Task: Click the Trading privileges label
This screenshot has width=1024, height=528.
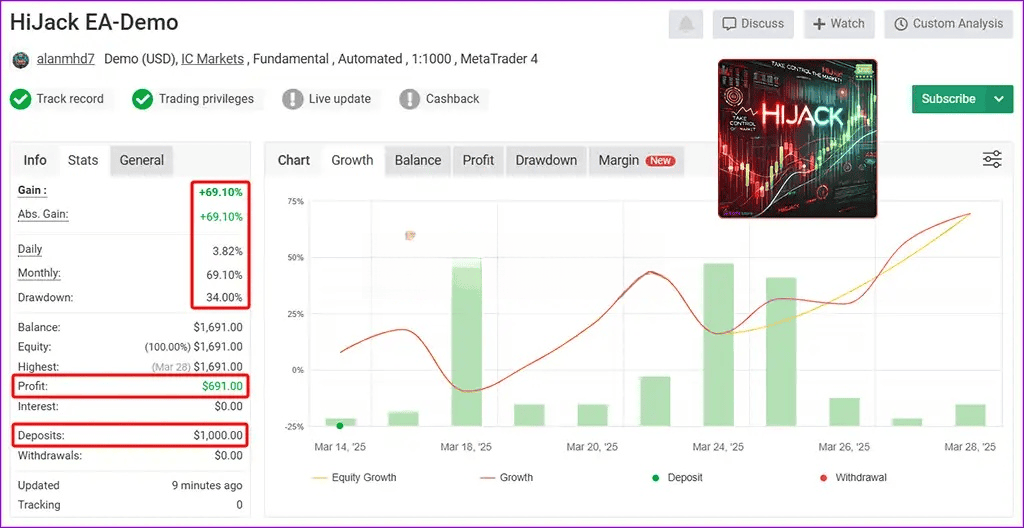Action: coord(206,99)
